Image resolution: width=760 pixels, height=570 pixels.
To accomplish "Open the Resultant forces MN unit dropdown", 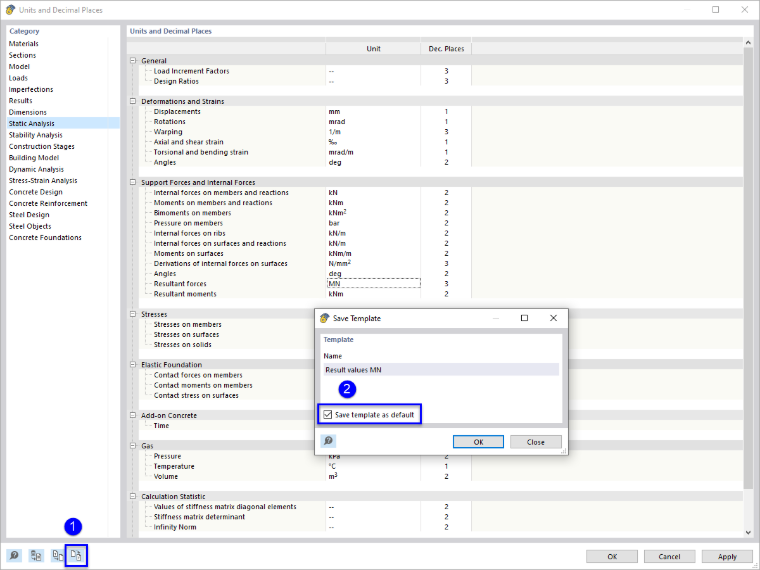I will point(374,284).
